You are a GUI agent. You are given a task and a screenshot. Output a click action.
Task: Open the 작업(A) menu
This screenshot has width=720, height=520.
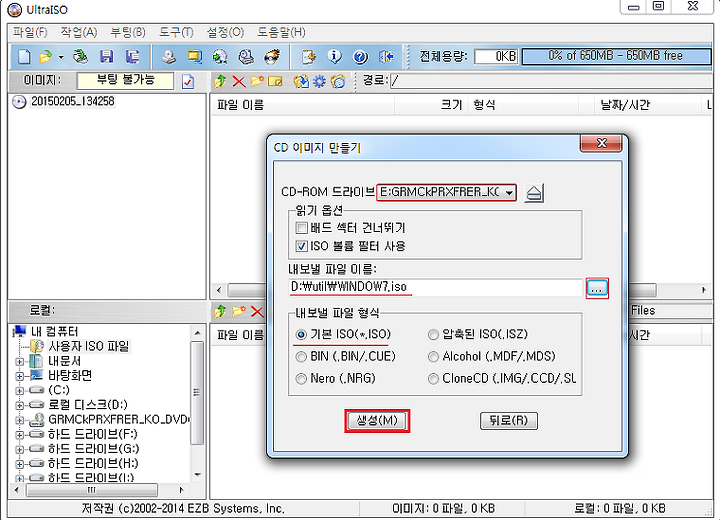click(79, 32)
